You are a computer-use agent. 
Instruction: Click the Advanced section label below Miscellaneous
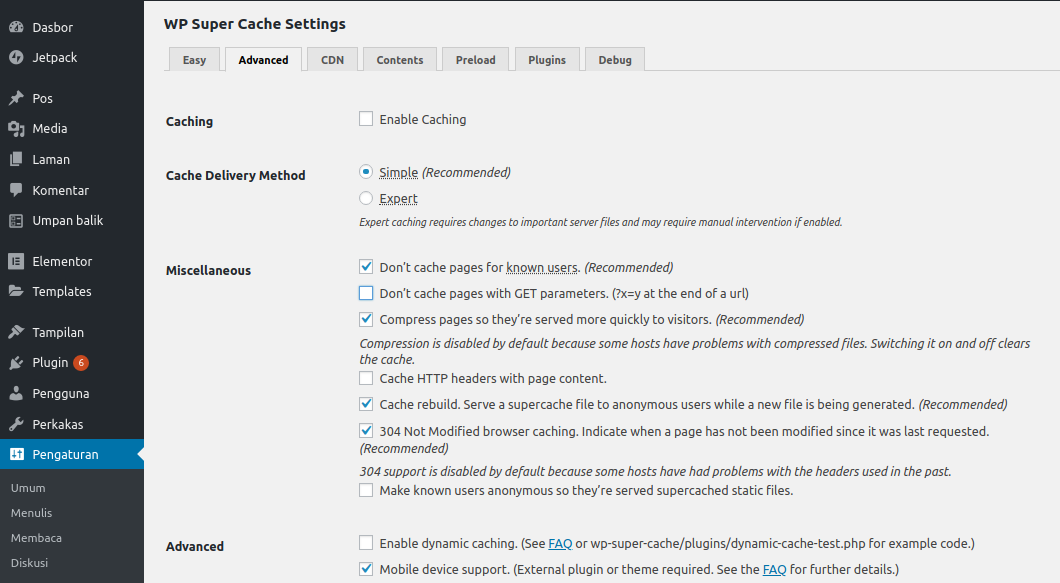coord(195,546)
